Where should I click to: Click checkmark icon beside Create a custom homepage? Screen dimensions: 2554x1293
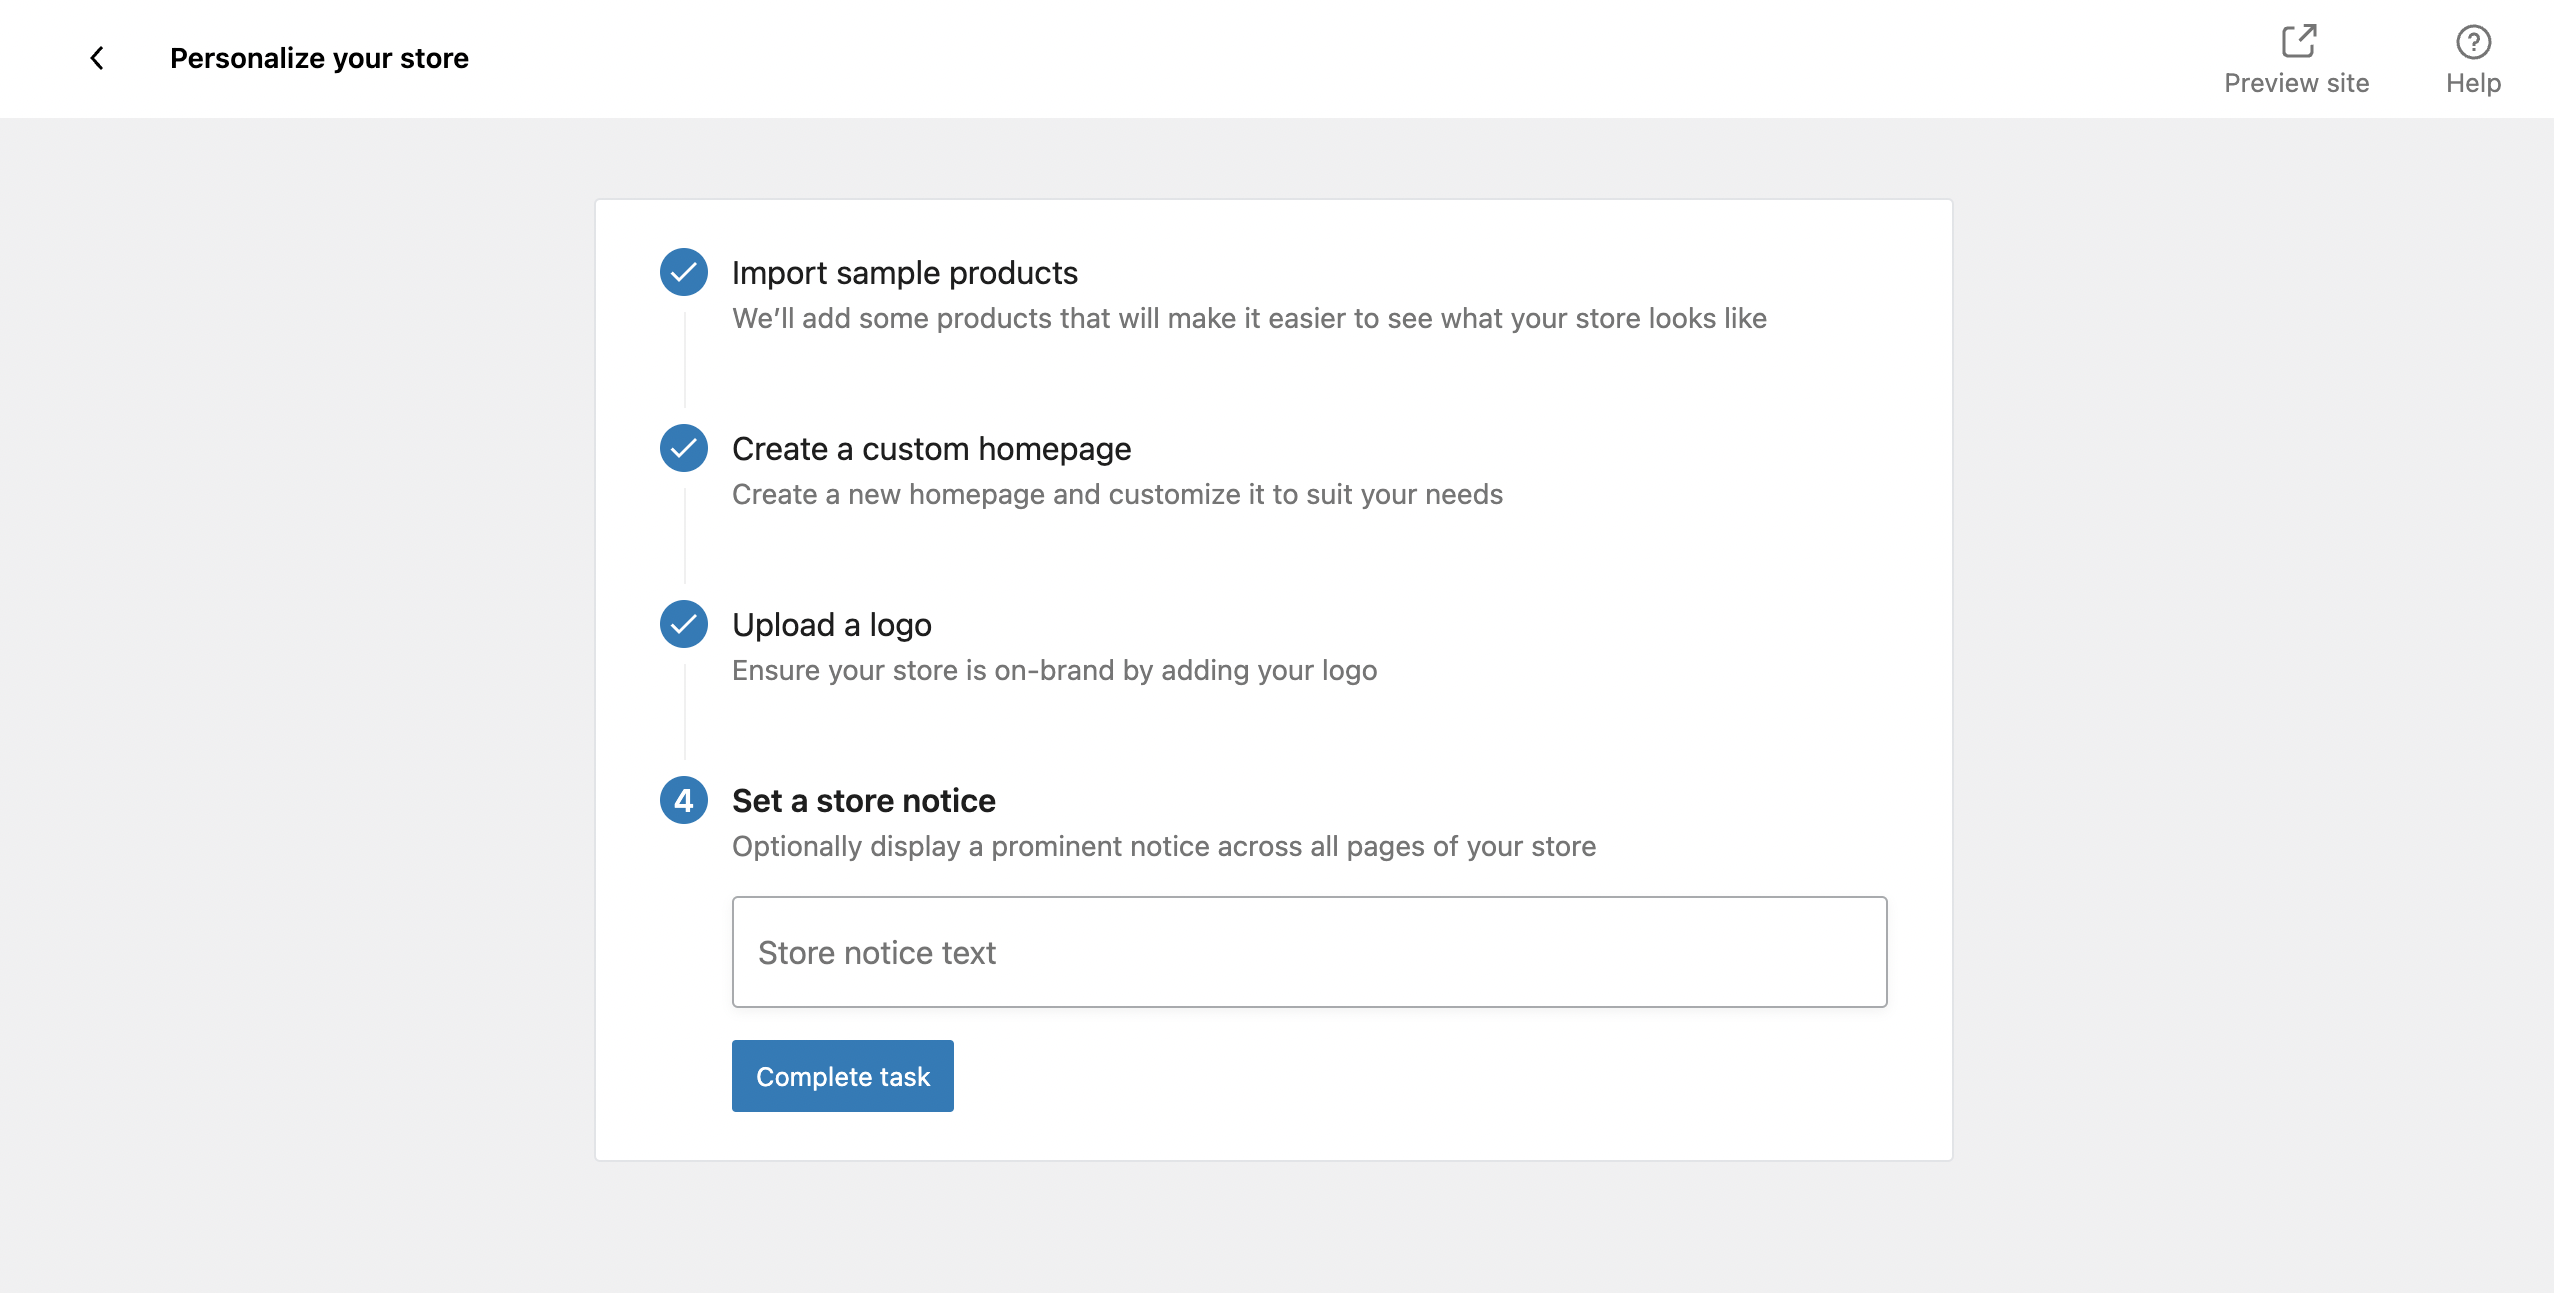click(x=684, y=448)
